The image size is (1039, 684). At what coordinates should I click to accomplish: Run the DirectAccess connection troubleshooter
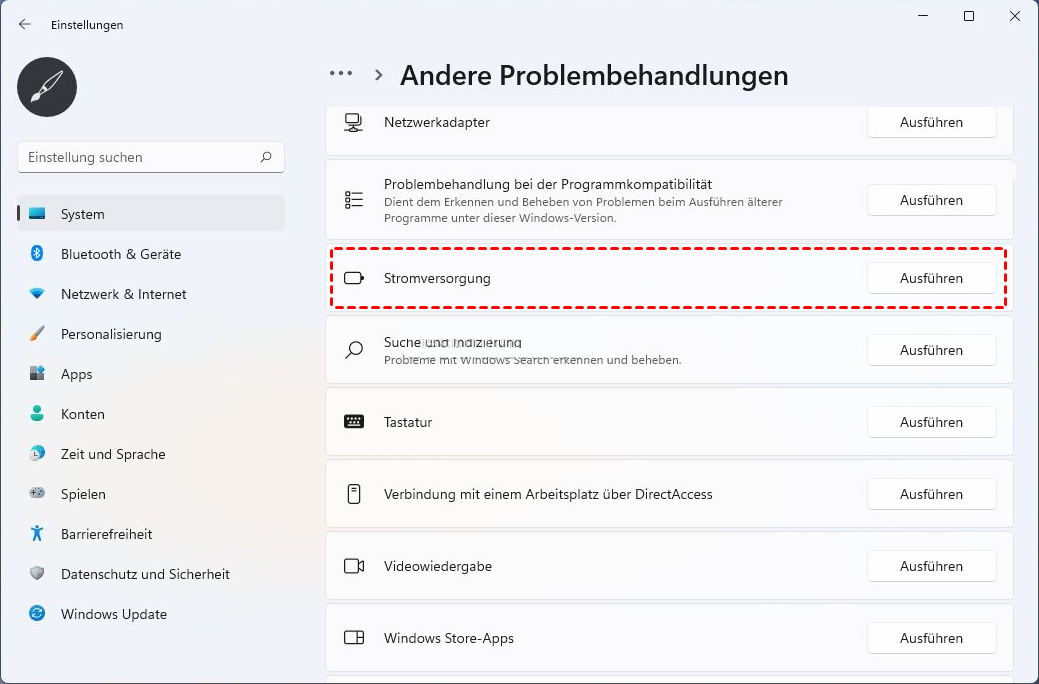[931, 494]
